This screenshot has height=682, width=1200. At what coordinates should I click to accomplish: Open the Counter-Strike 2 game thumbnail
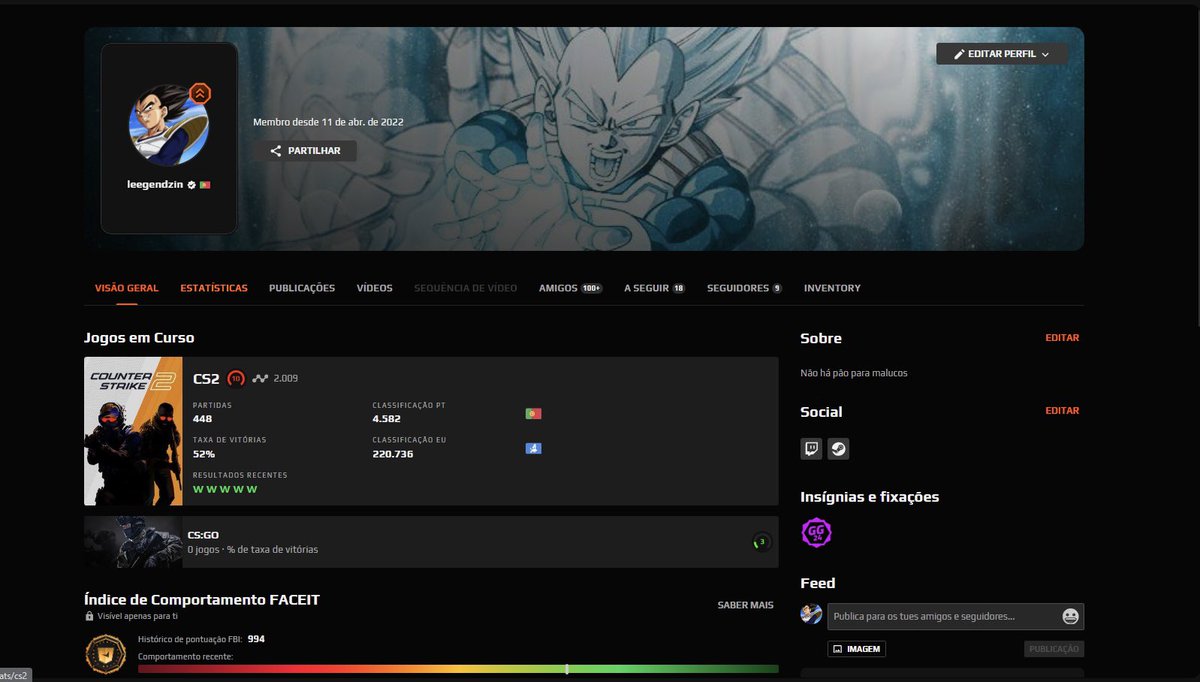pos(133,431)
